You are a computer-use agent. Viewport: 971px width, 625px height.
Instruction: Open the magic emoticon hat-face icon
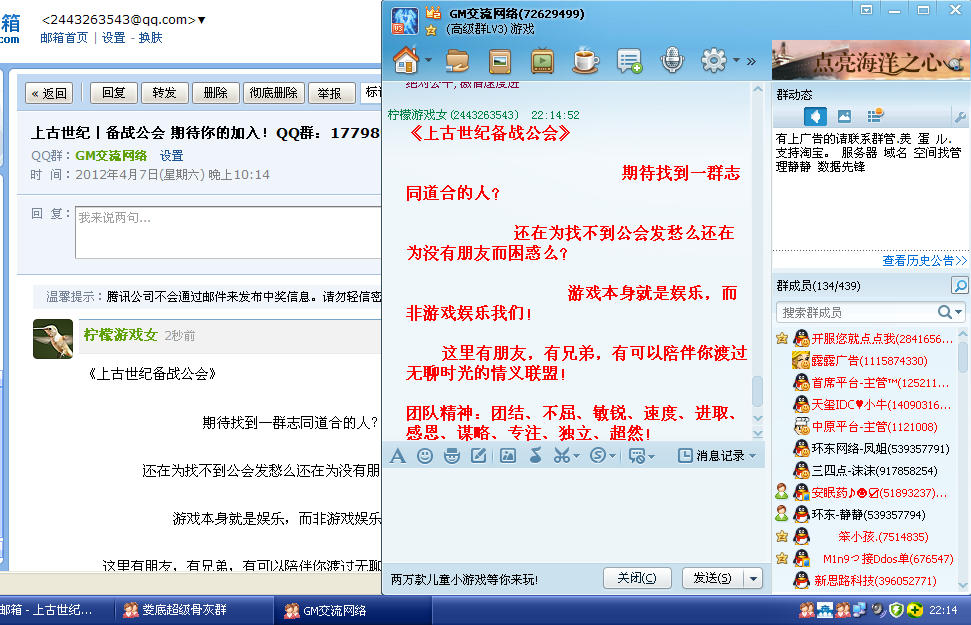(452, 456)
